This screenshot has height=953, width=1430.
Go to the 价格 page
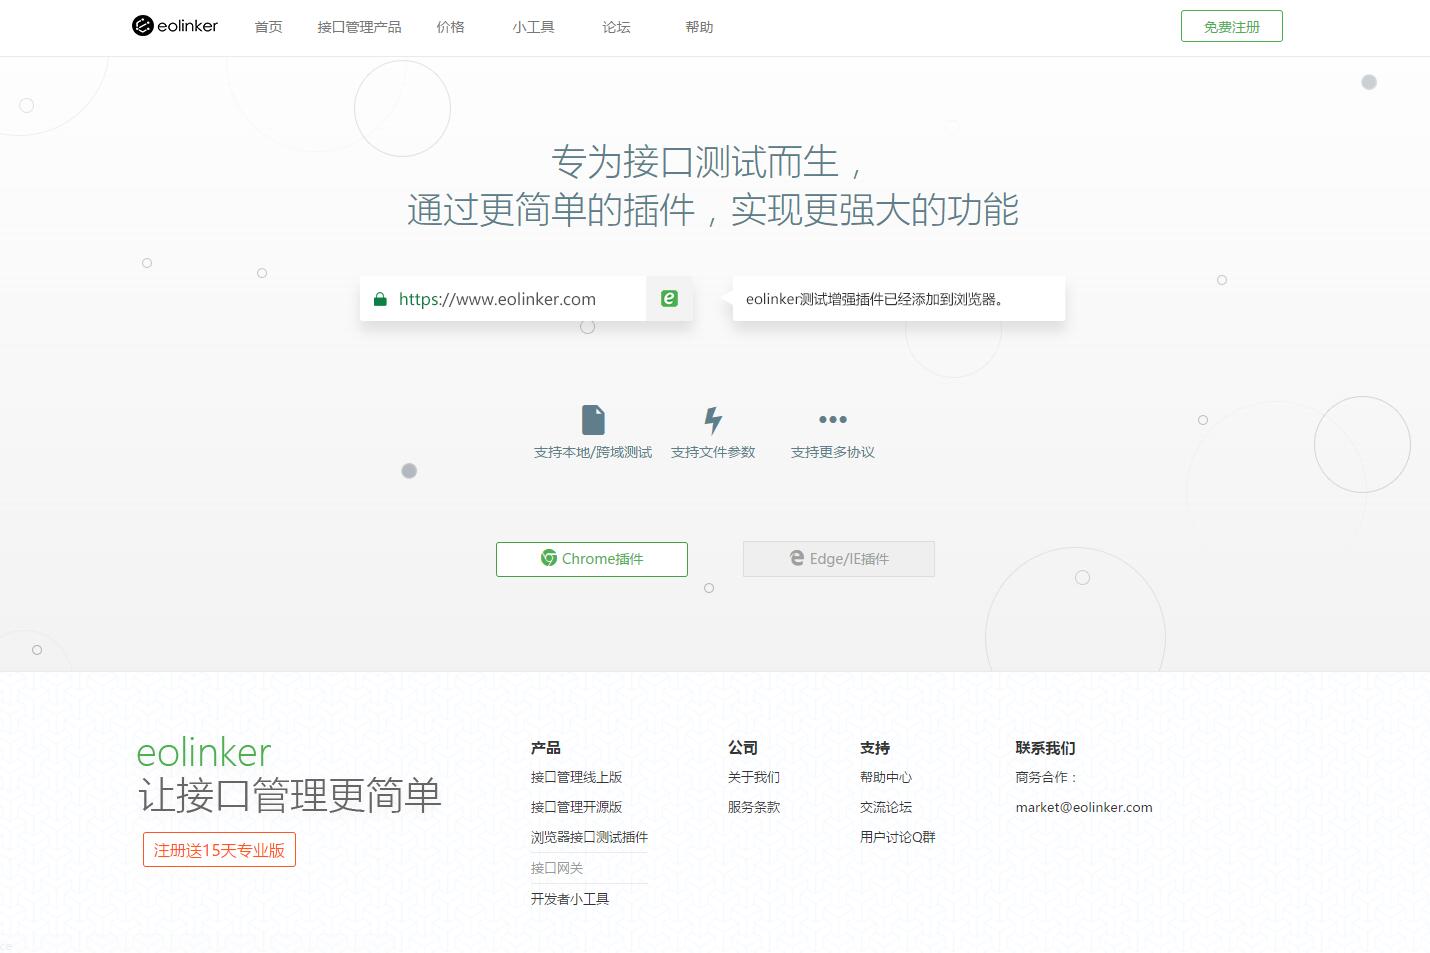point(450,27)
